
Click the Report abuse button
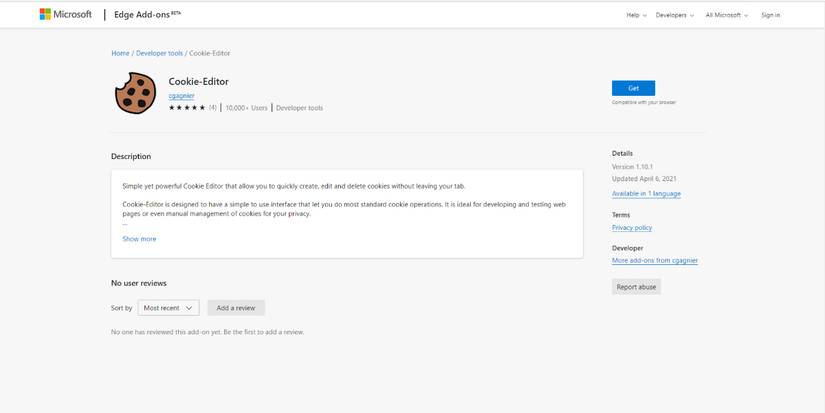[636, 287]
